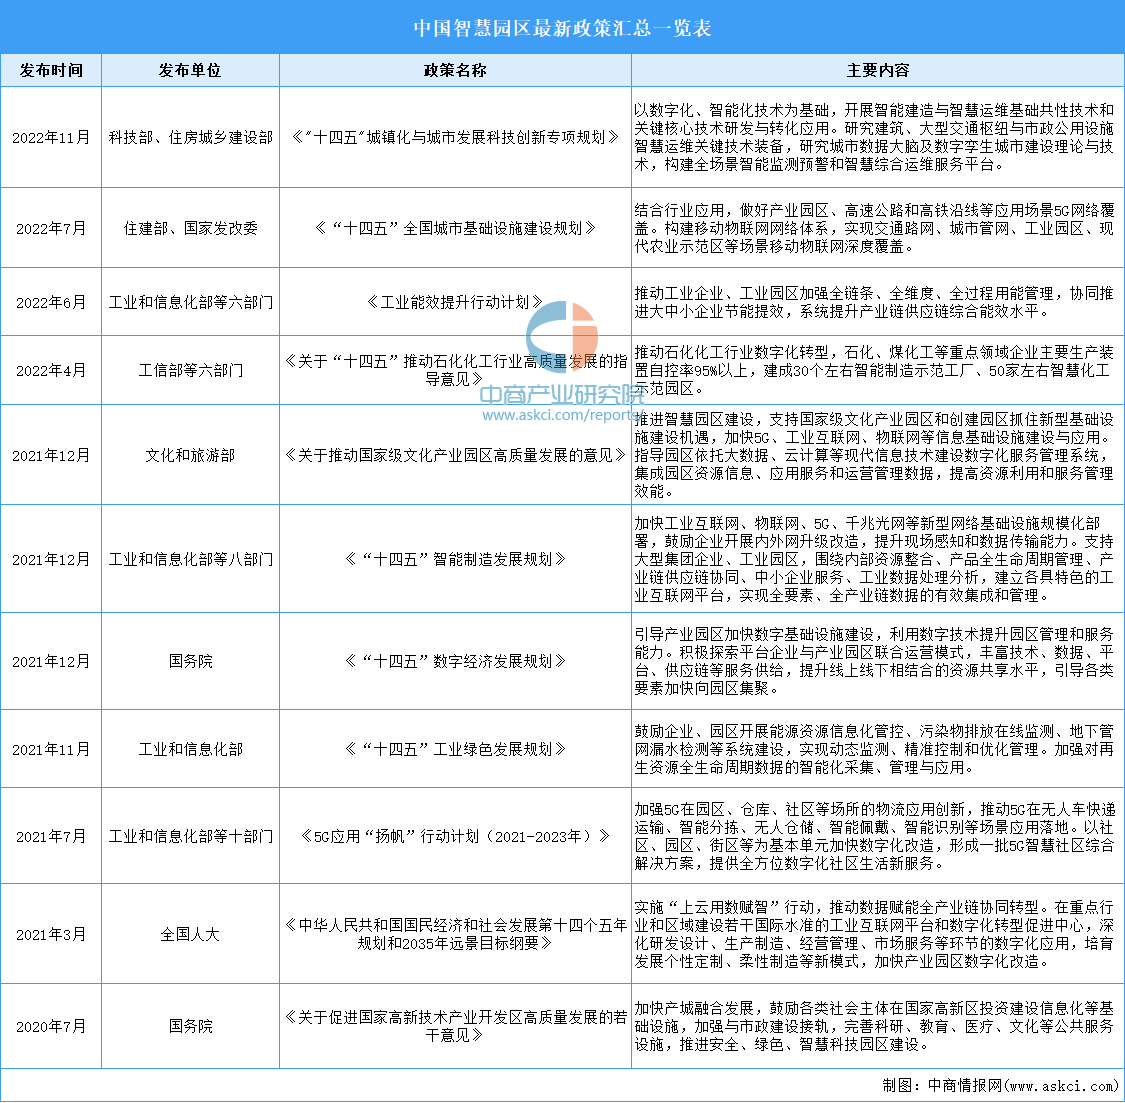Screen dimensions: 1125x1103
Task: Click content text starting 加快工业互联网、物联网
Action: pos(874,559)
